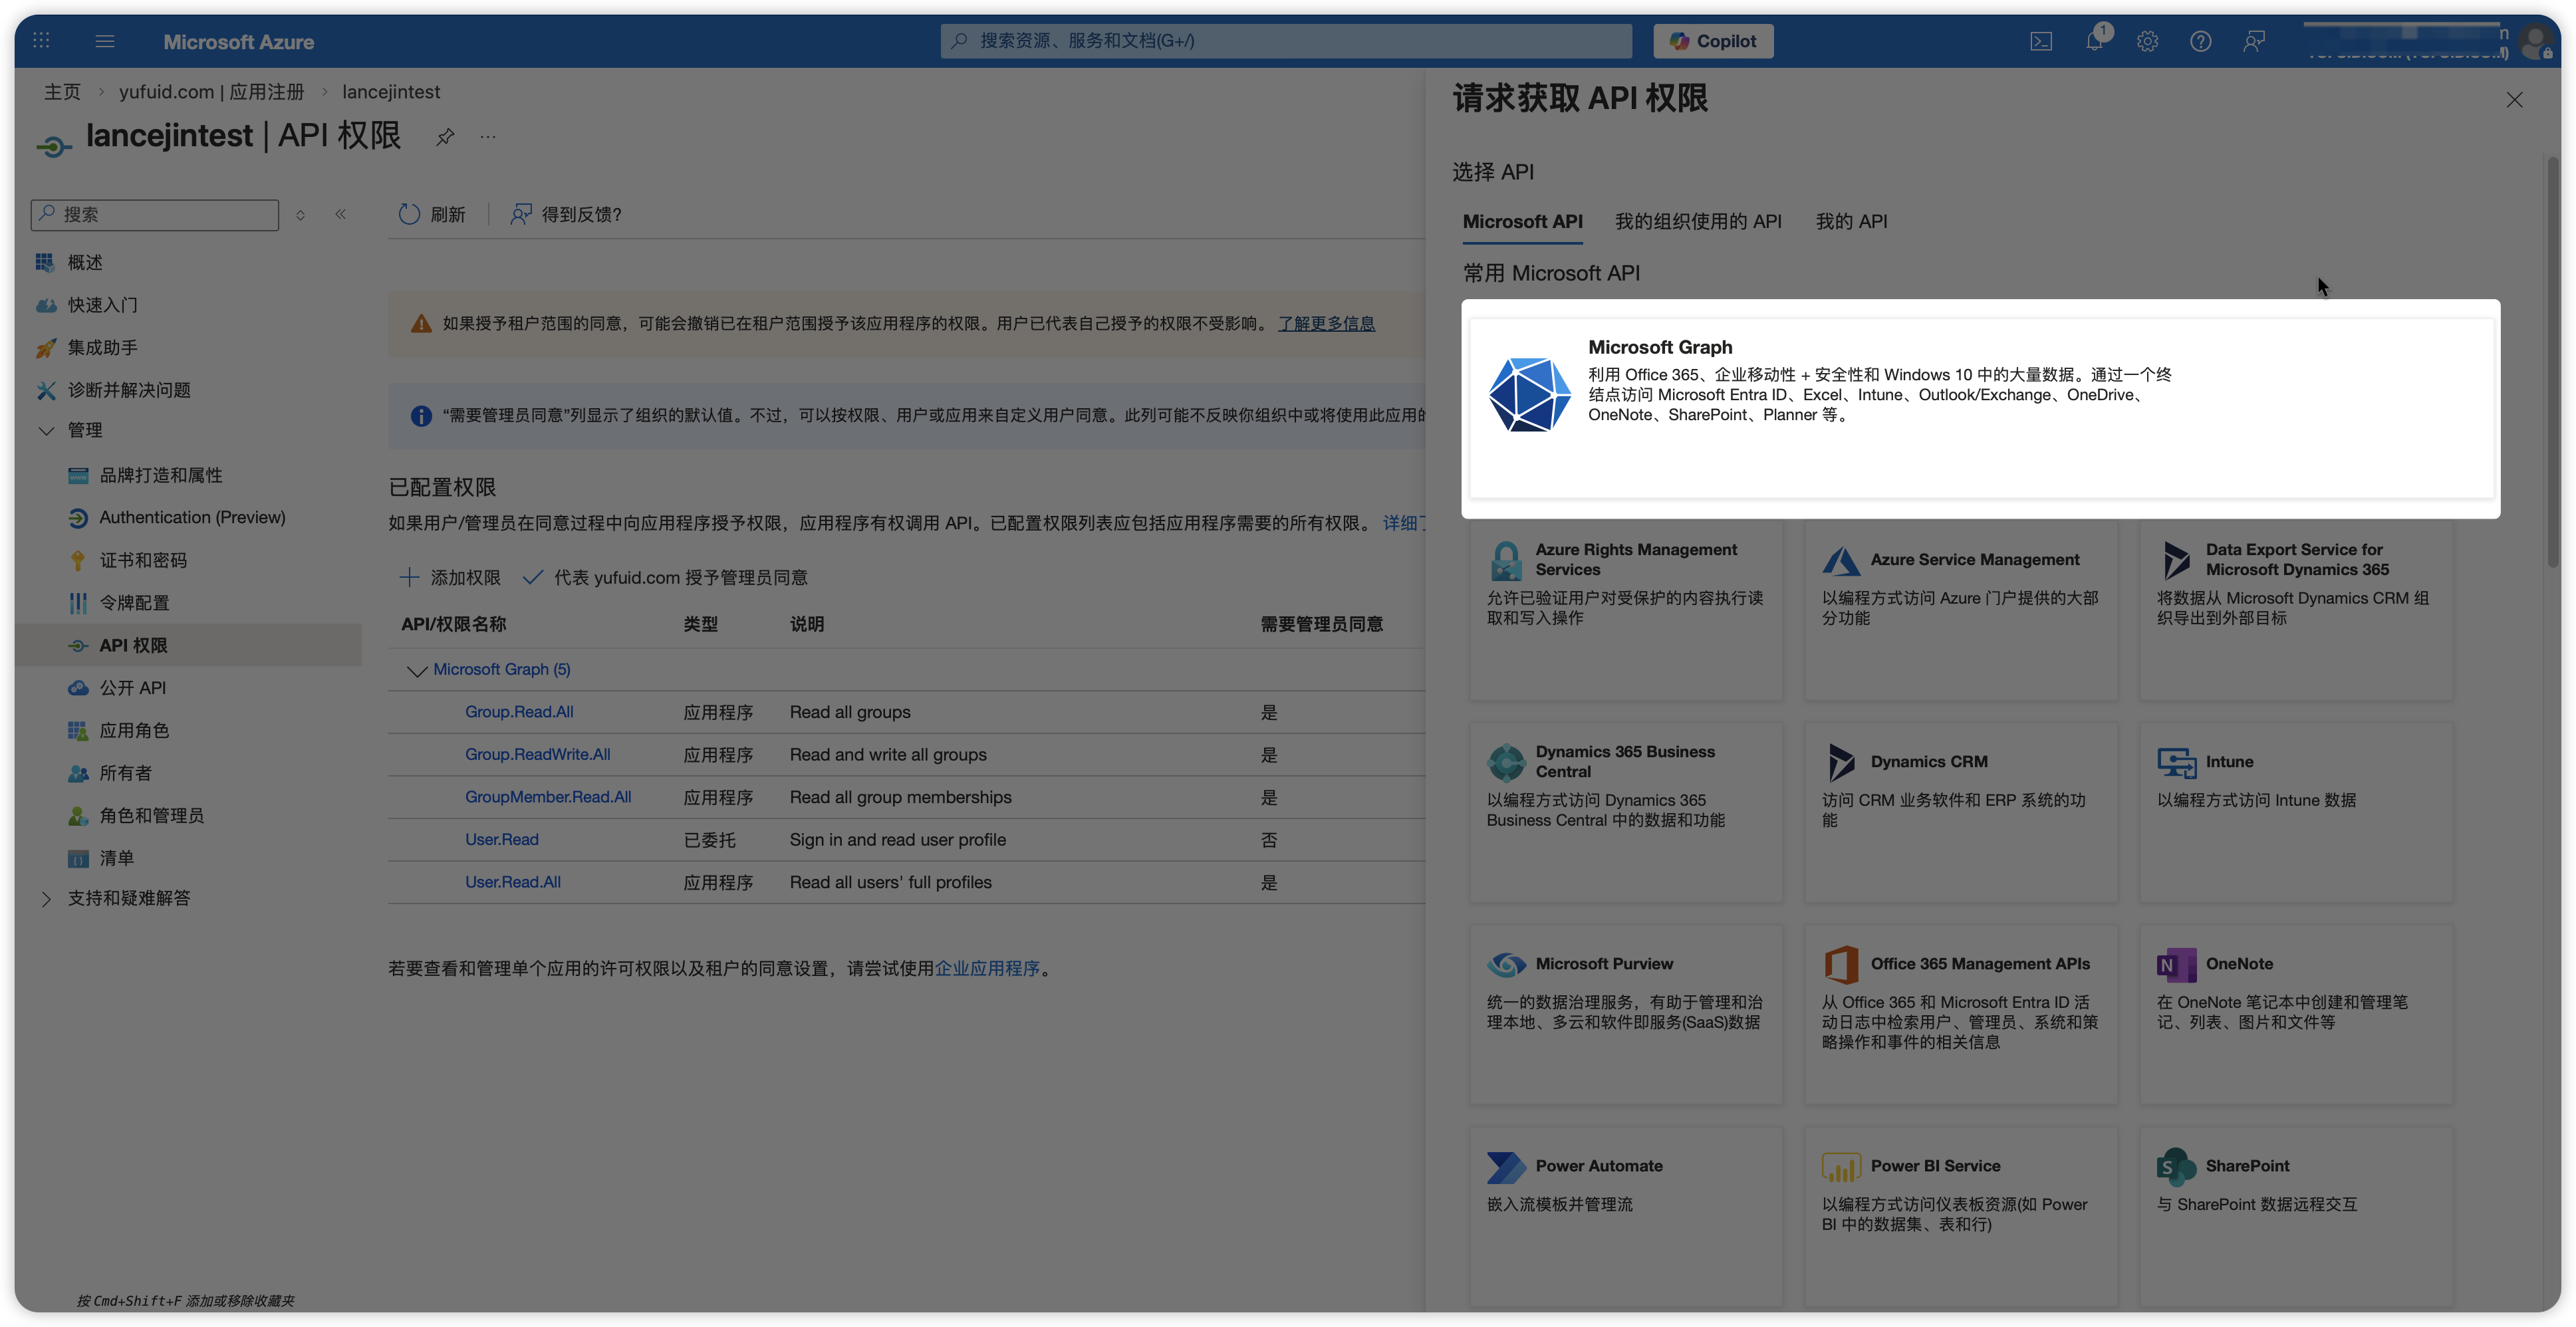This screenshot has width=2576, height=1327.
Task: Expand the 支持和疑难解答 section
Action: pyautogui.click(x=46, y=898)
